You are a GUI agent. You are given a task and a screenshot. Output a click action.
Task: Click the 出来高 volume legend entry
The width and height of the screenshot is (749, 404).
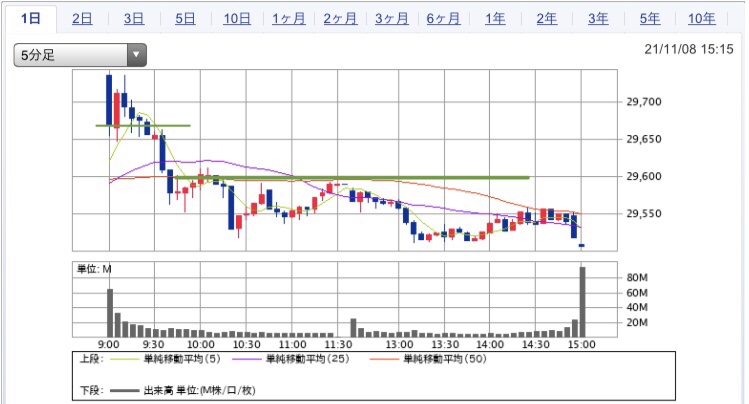199,391
